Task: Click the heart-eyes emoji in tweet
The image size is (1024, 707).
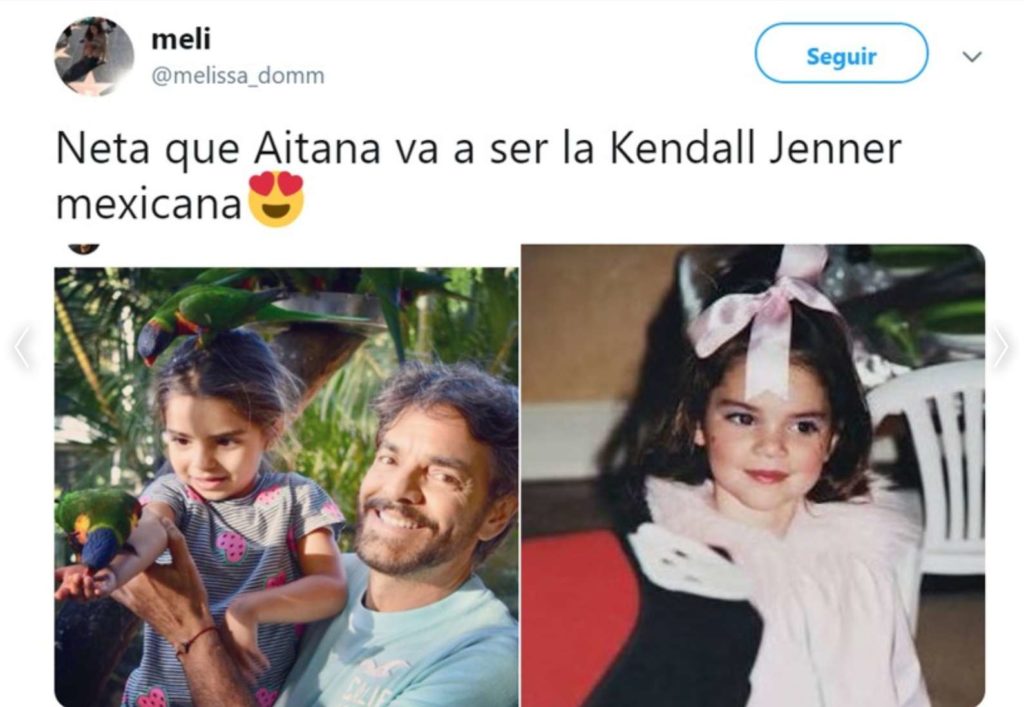Action: pos(277,199)
